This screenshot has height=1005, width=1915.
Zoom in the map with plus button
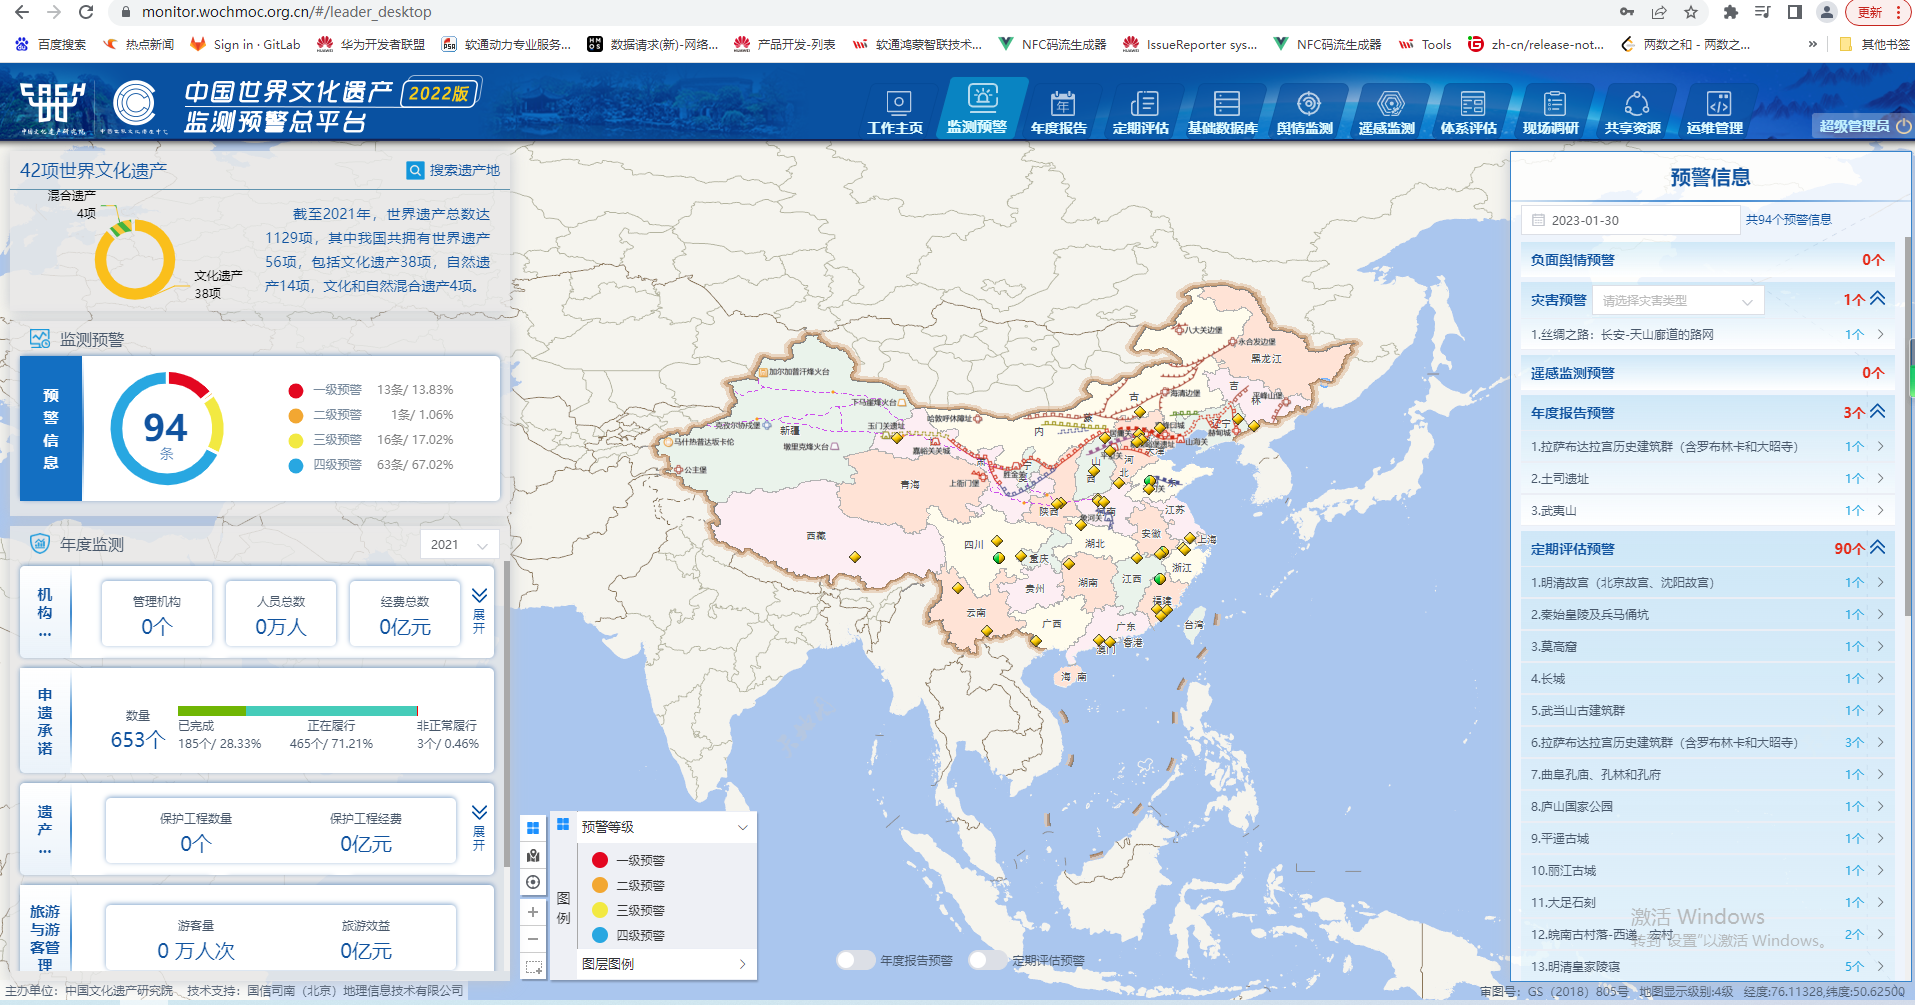point(533,912)
